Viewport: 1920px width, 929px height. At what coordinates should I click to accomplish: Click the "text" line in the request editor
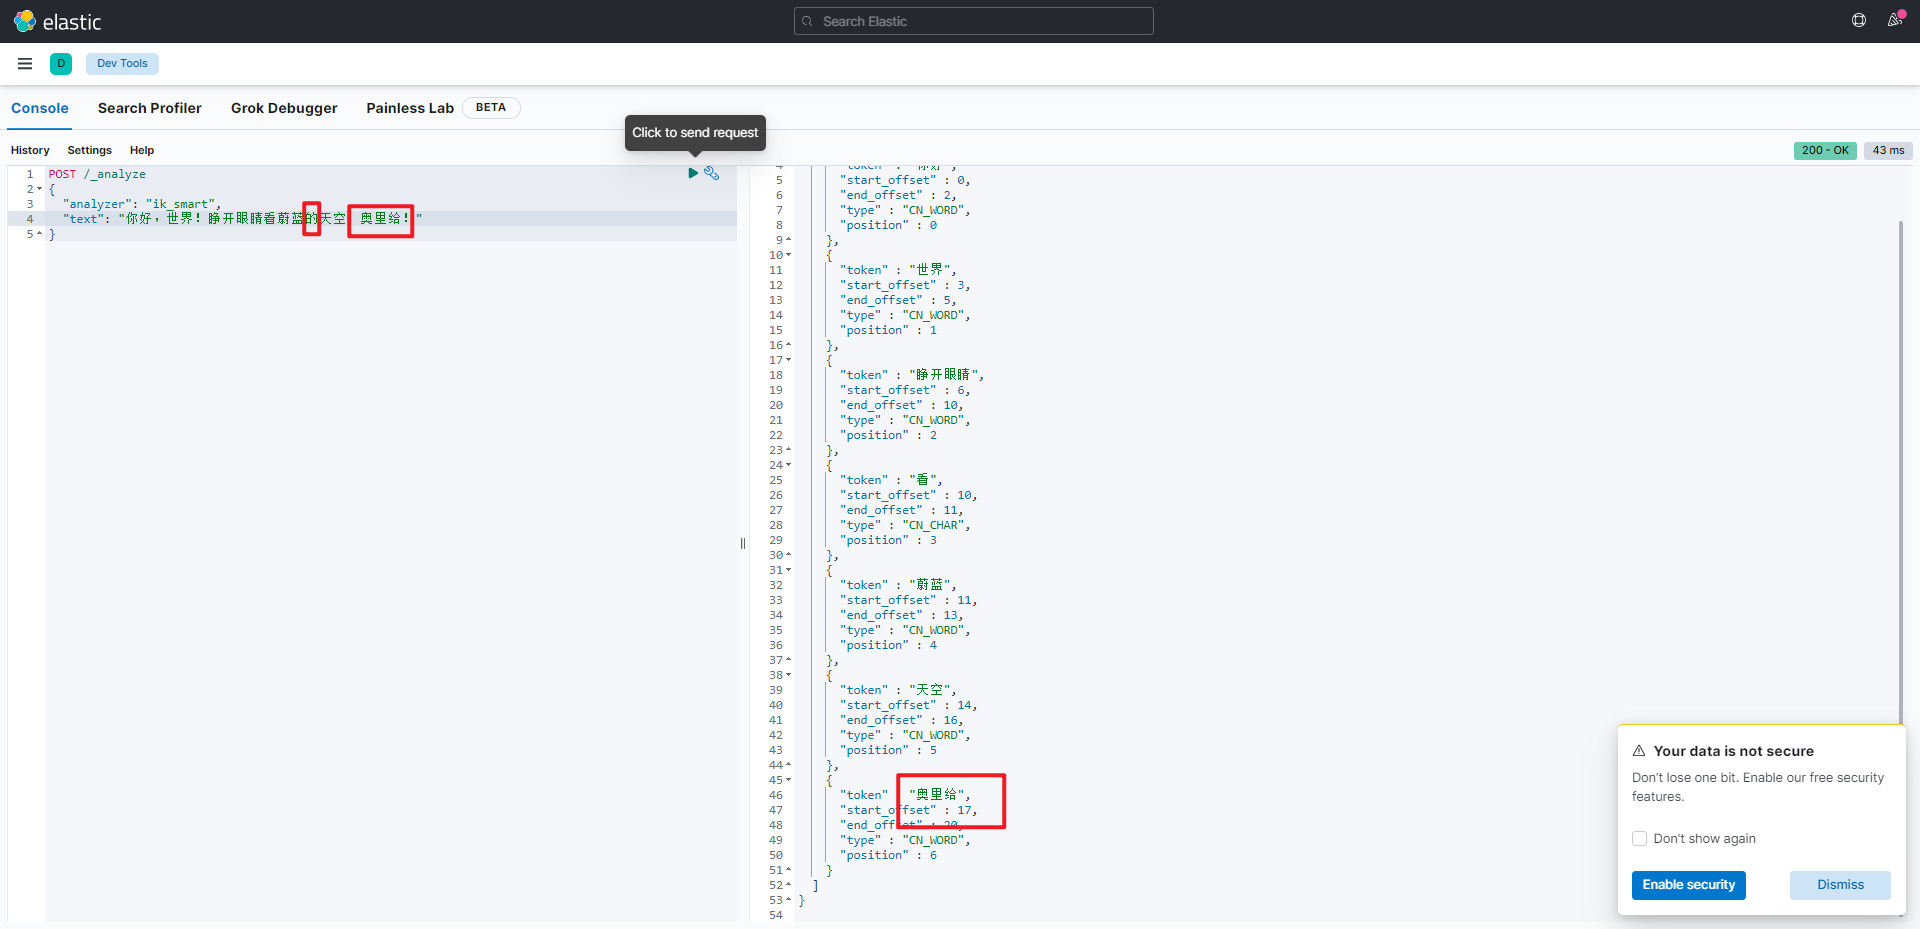[x=242, y=219]
